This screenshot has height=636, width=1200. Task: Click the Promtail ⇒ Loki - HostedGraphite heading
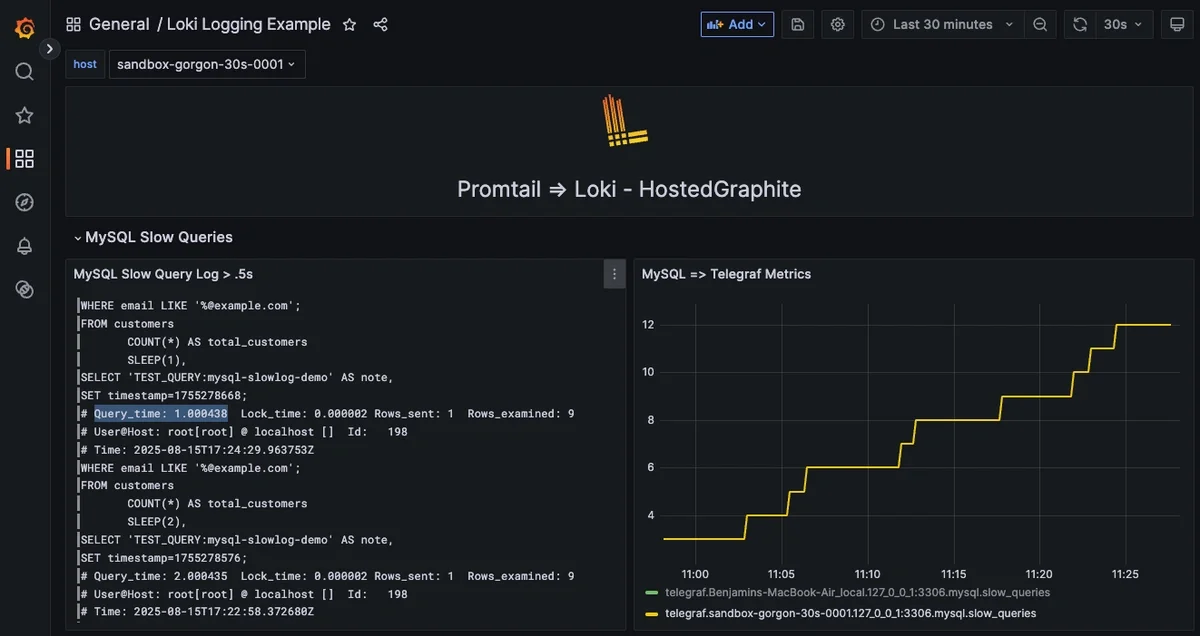(629, 189)
